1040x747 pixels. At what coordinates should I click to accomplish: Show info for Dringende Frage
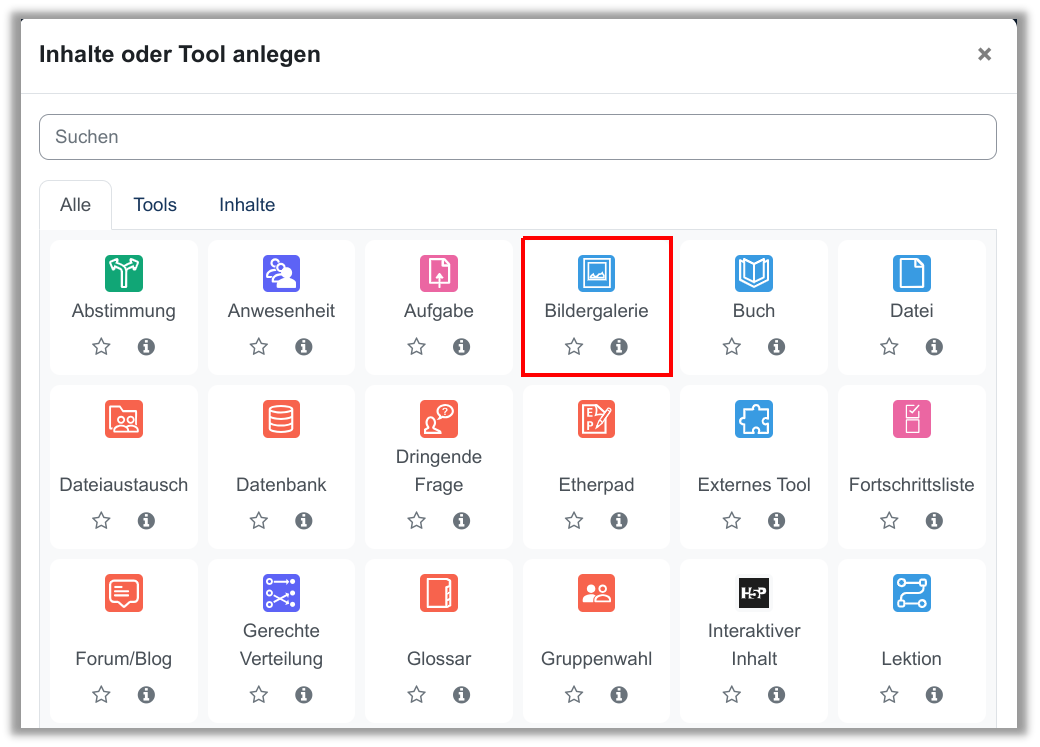click(x=462, y=521)
